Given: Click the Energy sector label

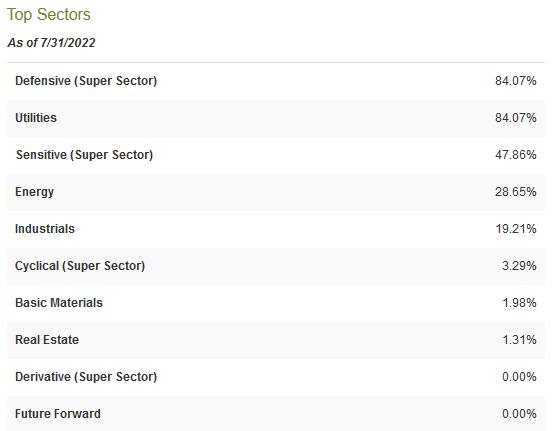Looking at the screenshot, I should [34, 192].
